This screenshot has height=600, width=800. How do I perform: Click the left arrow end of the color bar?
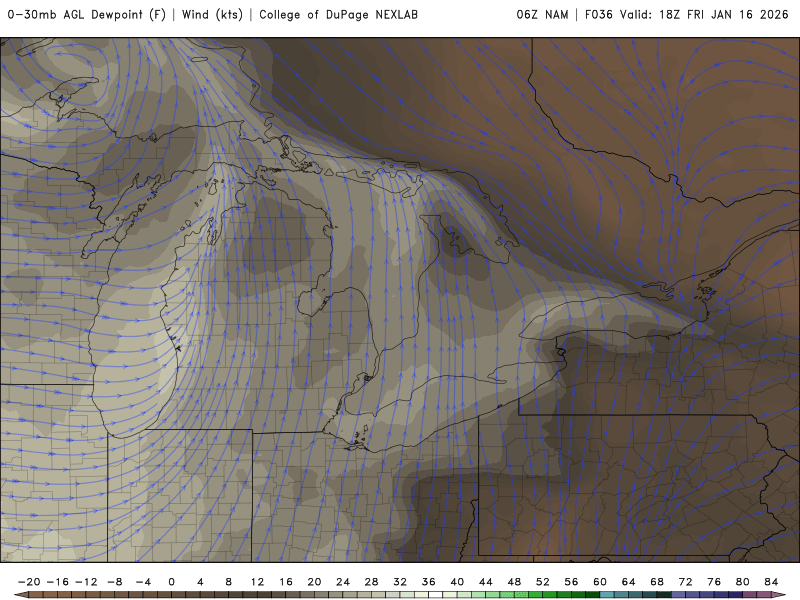21,595
